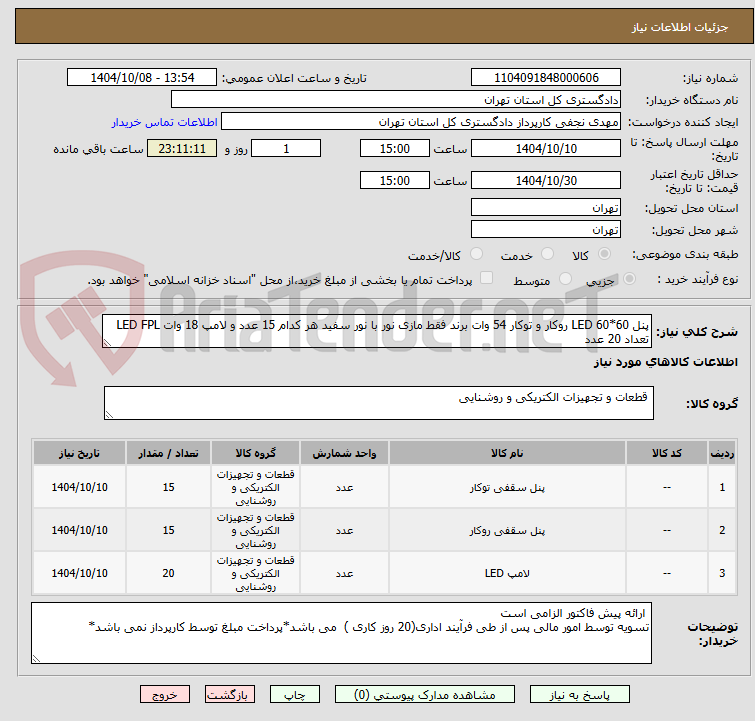Select the پنل سقفی توکار item cell
The width and height of the screenshot is (755, 721).
(x=507, y=487)
